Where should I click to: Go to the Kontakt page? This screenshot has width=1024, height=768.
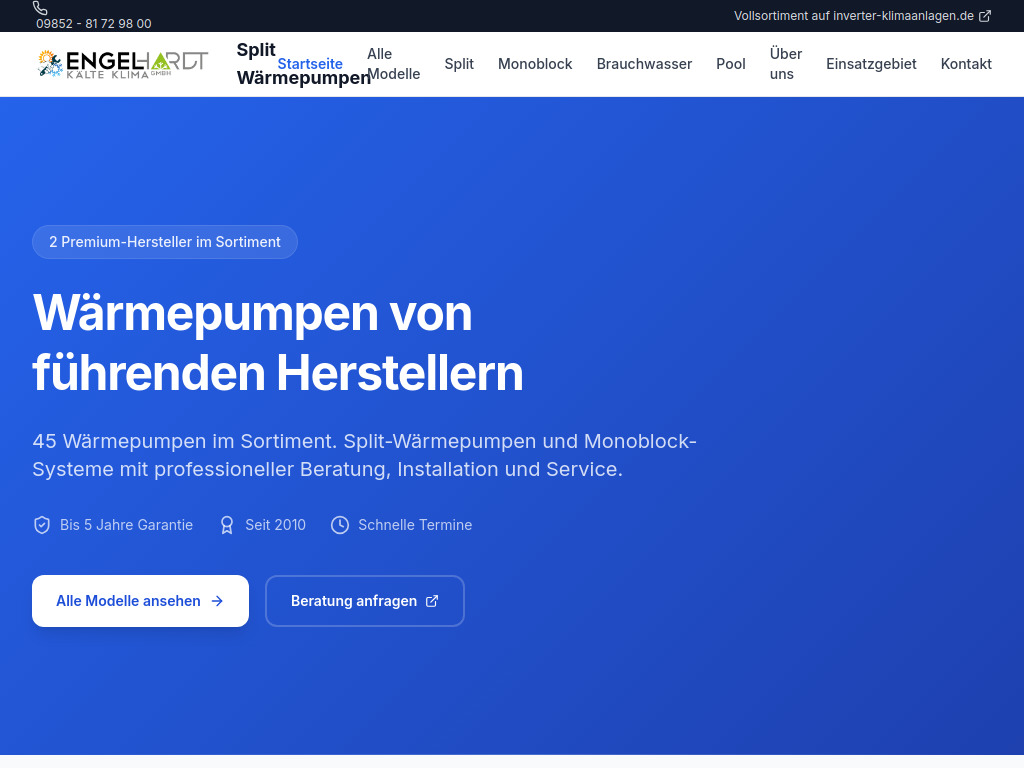[966, 63]
